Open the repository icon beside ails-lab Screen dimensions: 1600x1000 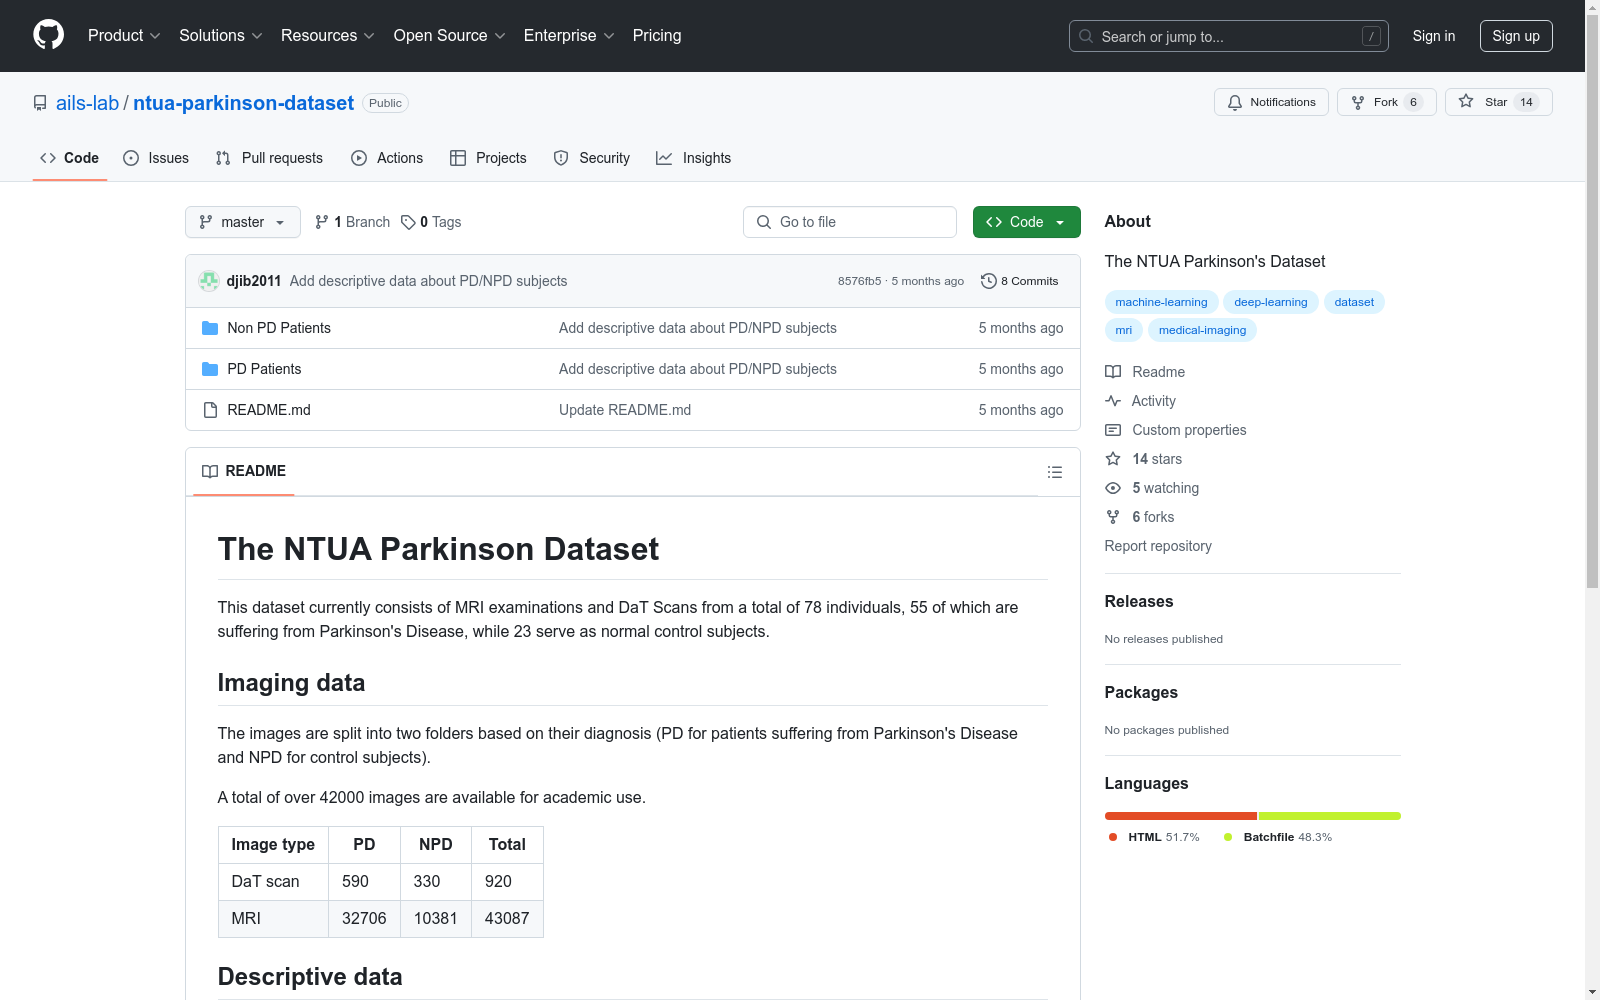40,103
